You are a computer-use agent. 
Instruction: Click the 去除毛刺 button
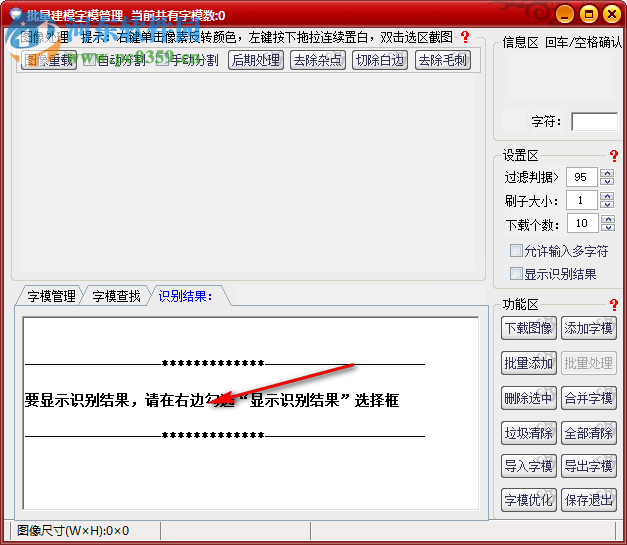point(443,60)
